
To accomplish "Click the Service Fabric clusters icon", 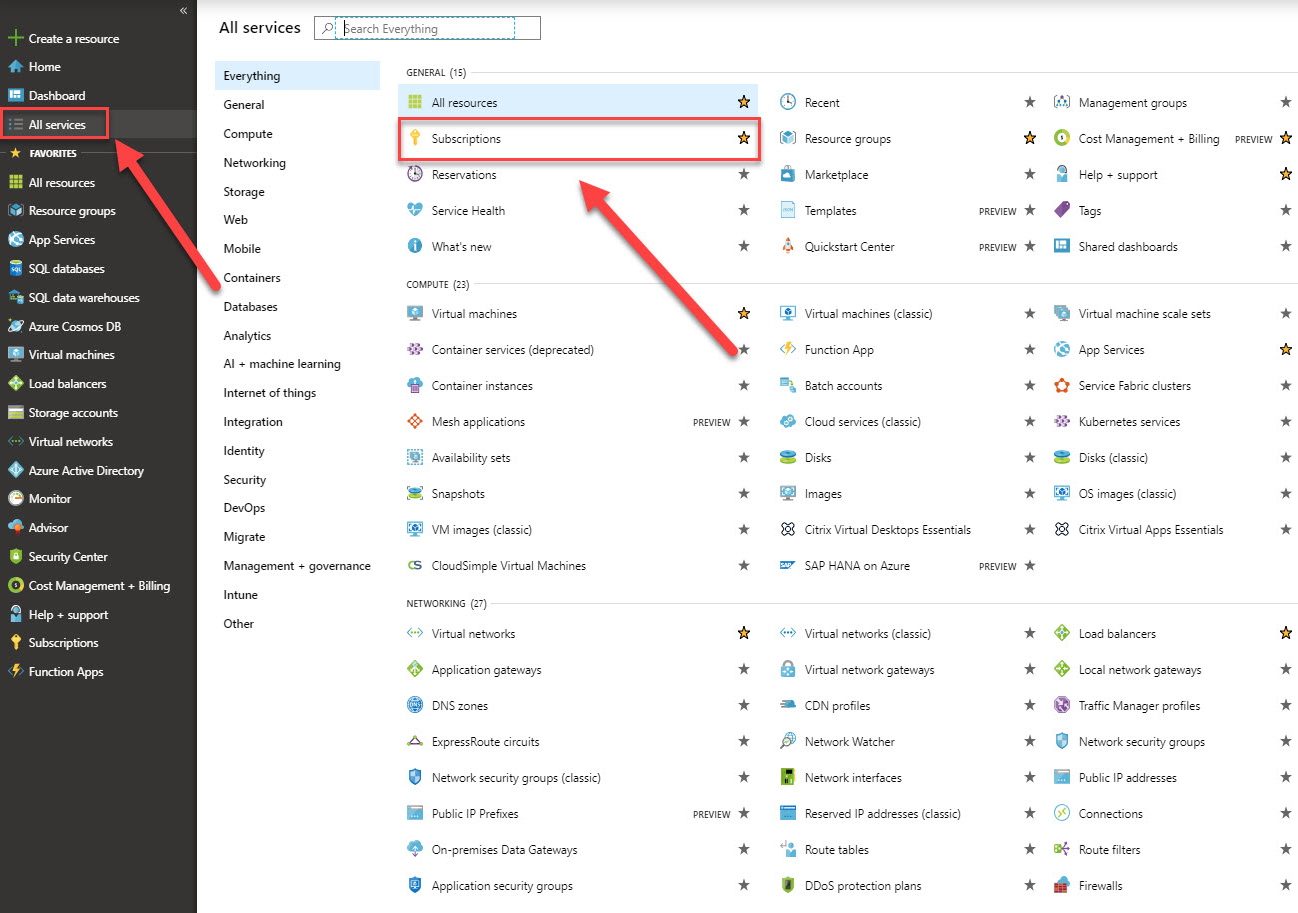I will [x=1062, y=386].
